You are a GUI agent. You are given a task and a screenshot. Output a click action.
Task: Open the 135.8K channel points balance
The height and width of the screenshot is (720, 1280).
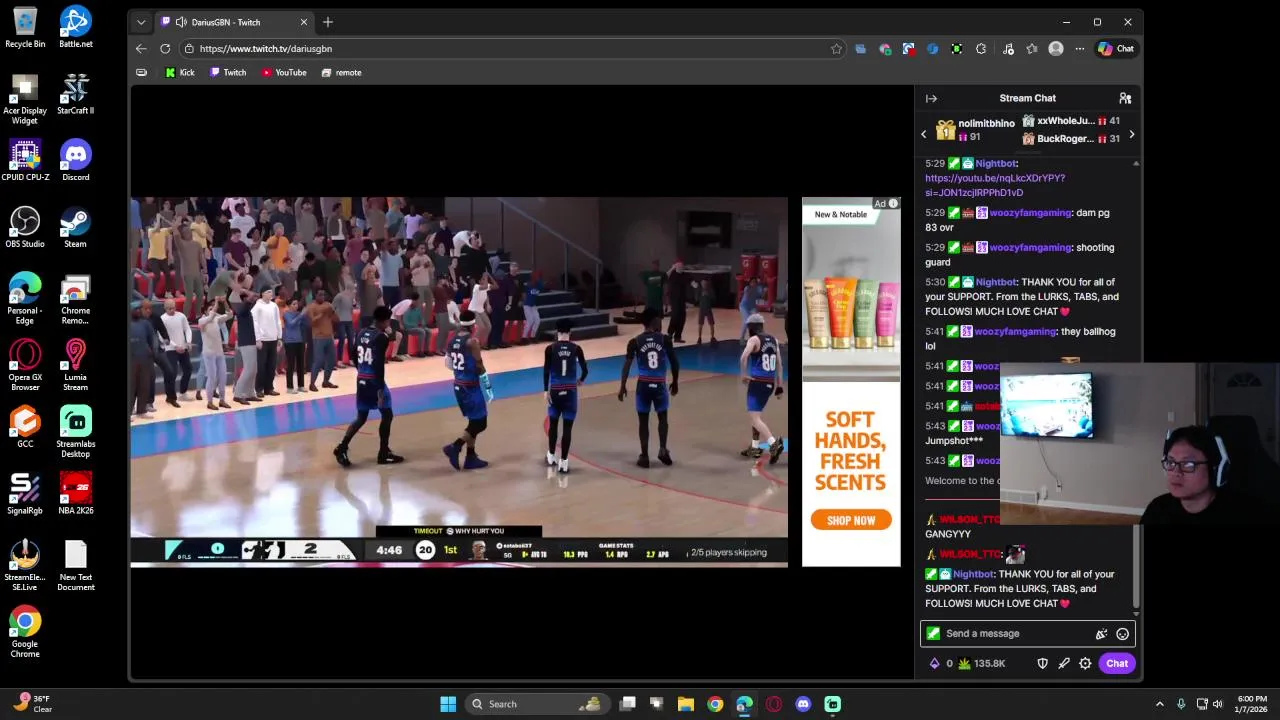[x=981, y=663]
